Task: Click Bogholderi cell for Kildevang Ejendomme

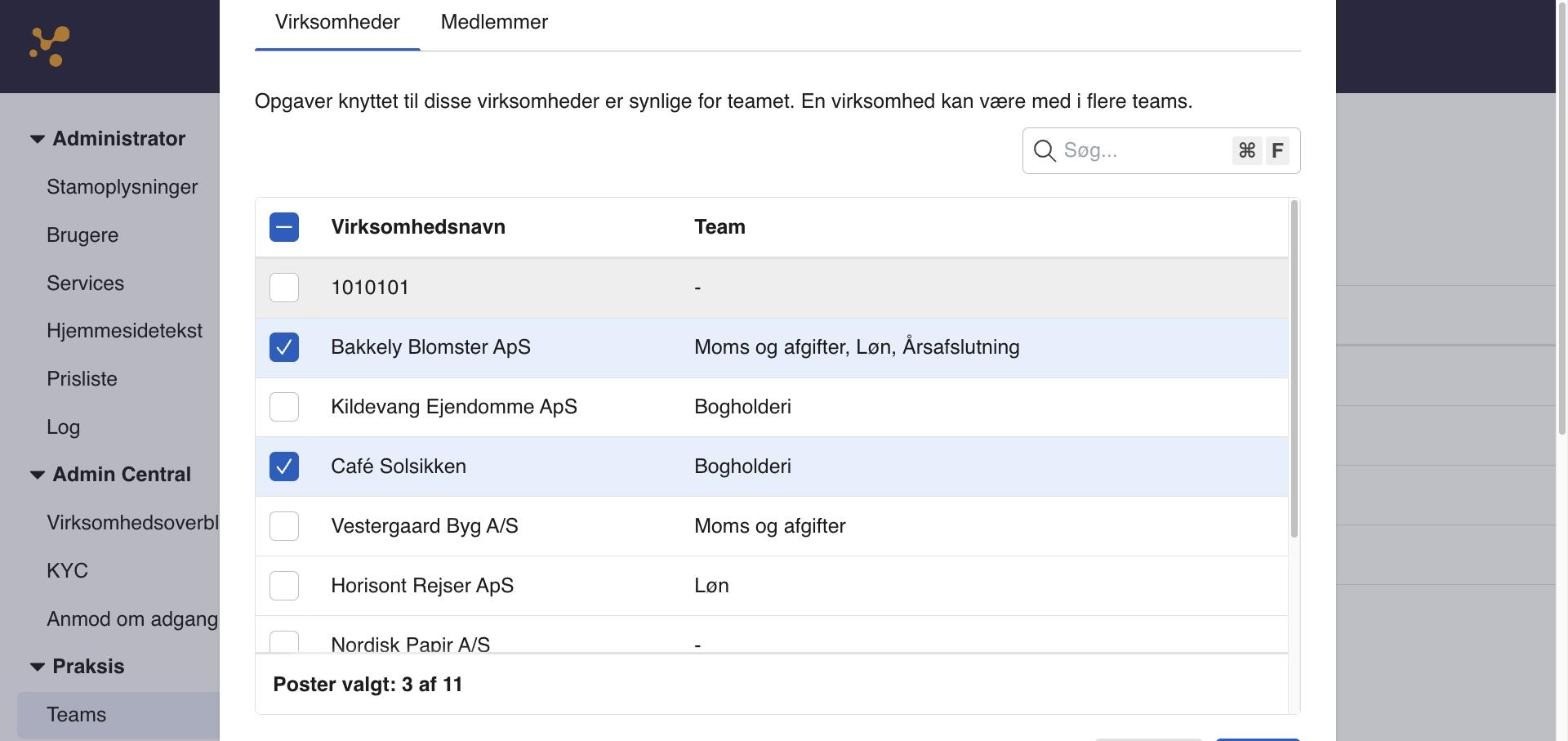Action: 743,407
